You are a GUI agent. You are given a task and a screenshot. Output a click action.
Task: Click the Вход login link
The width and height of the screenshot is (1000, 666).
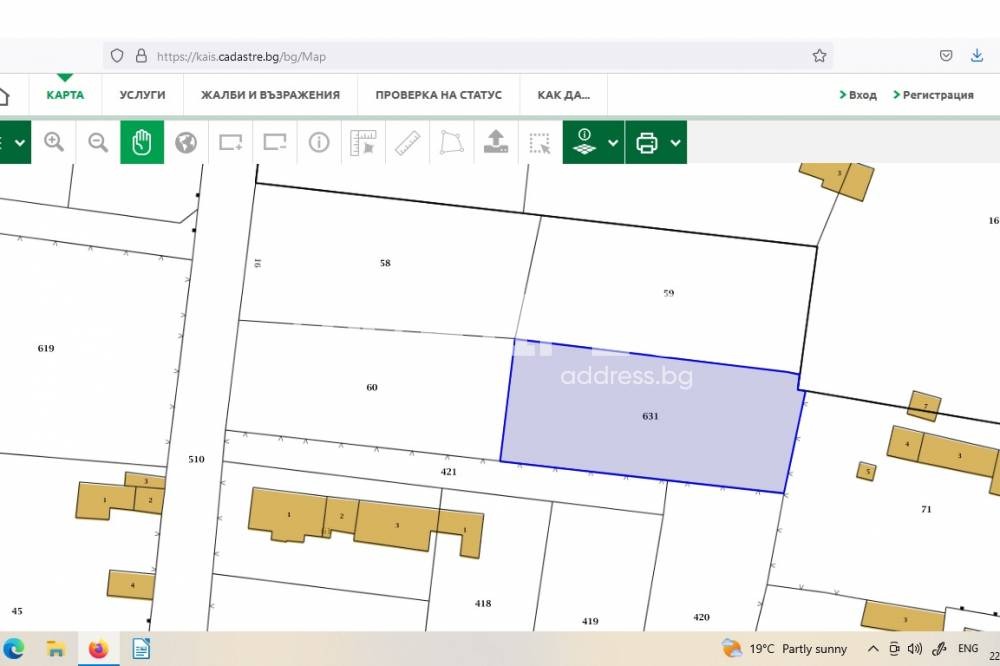click(x=858, y=95)
